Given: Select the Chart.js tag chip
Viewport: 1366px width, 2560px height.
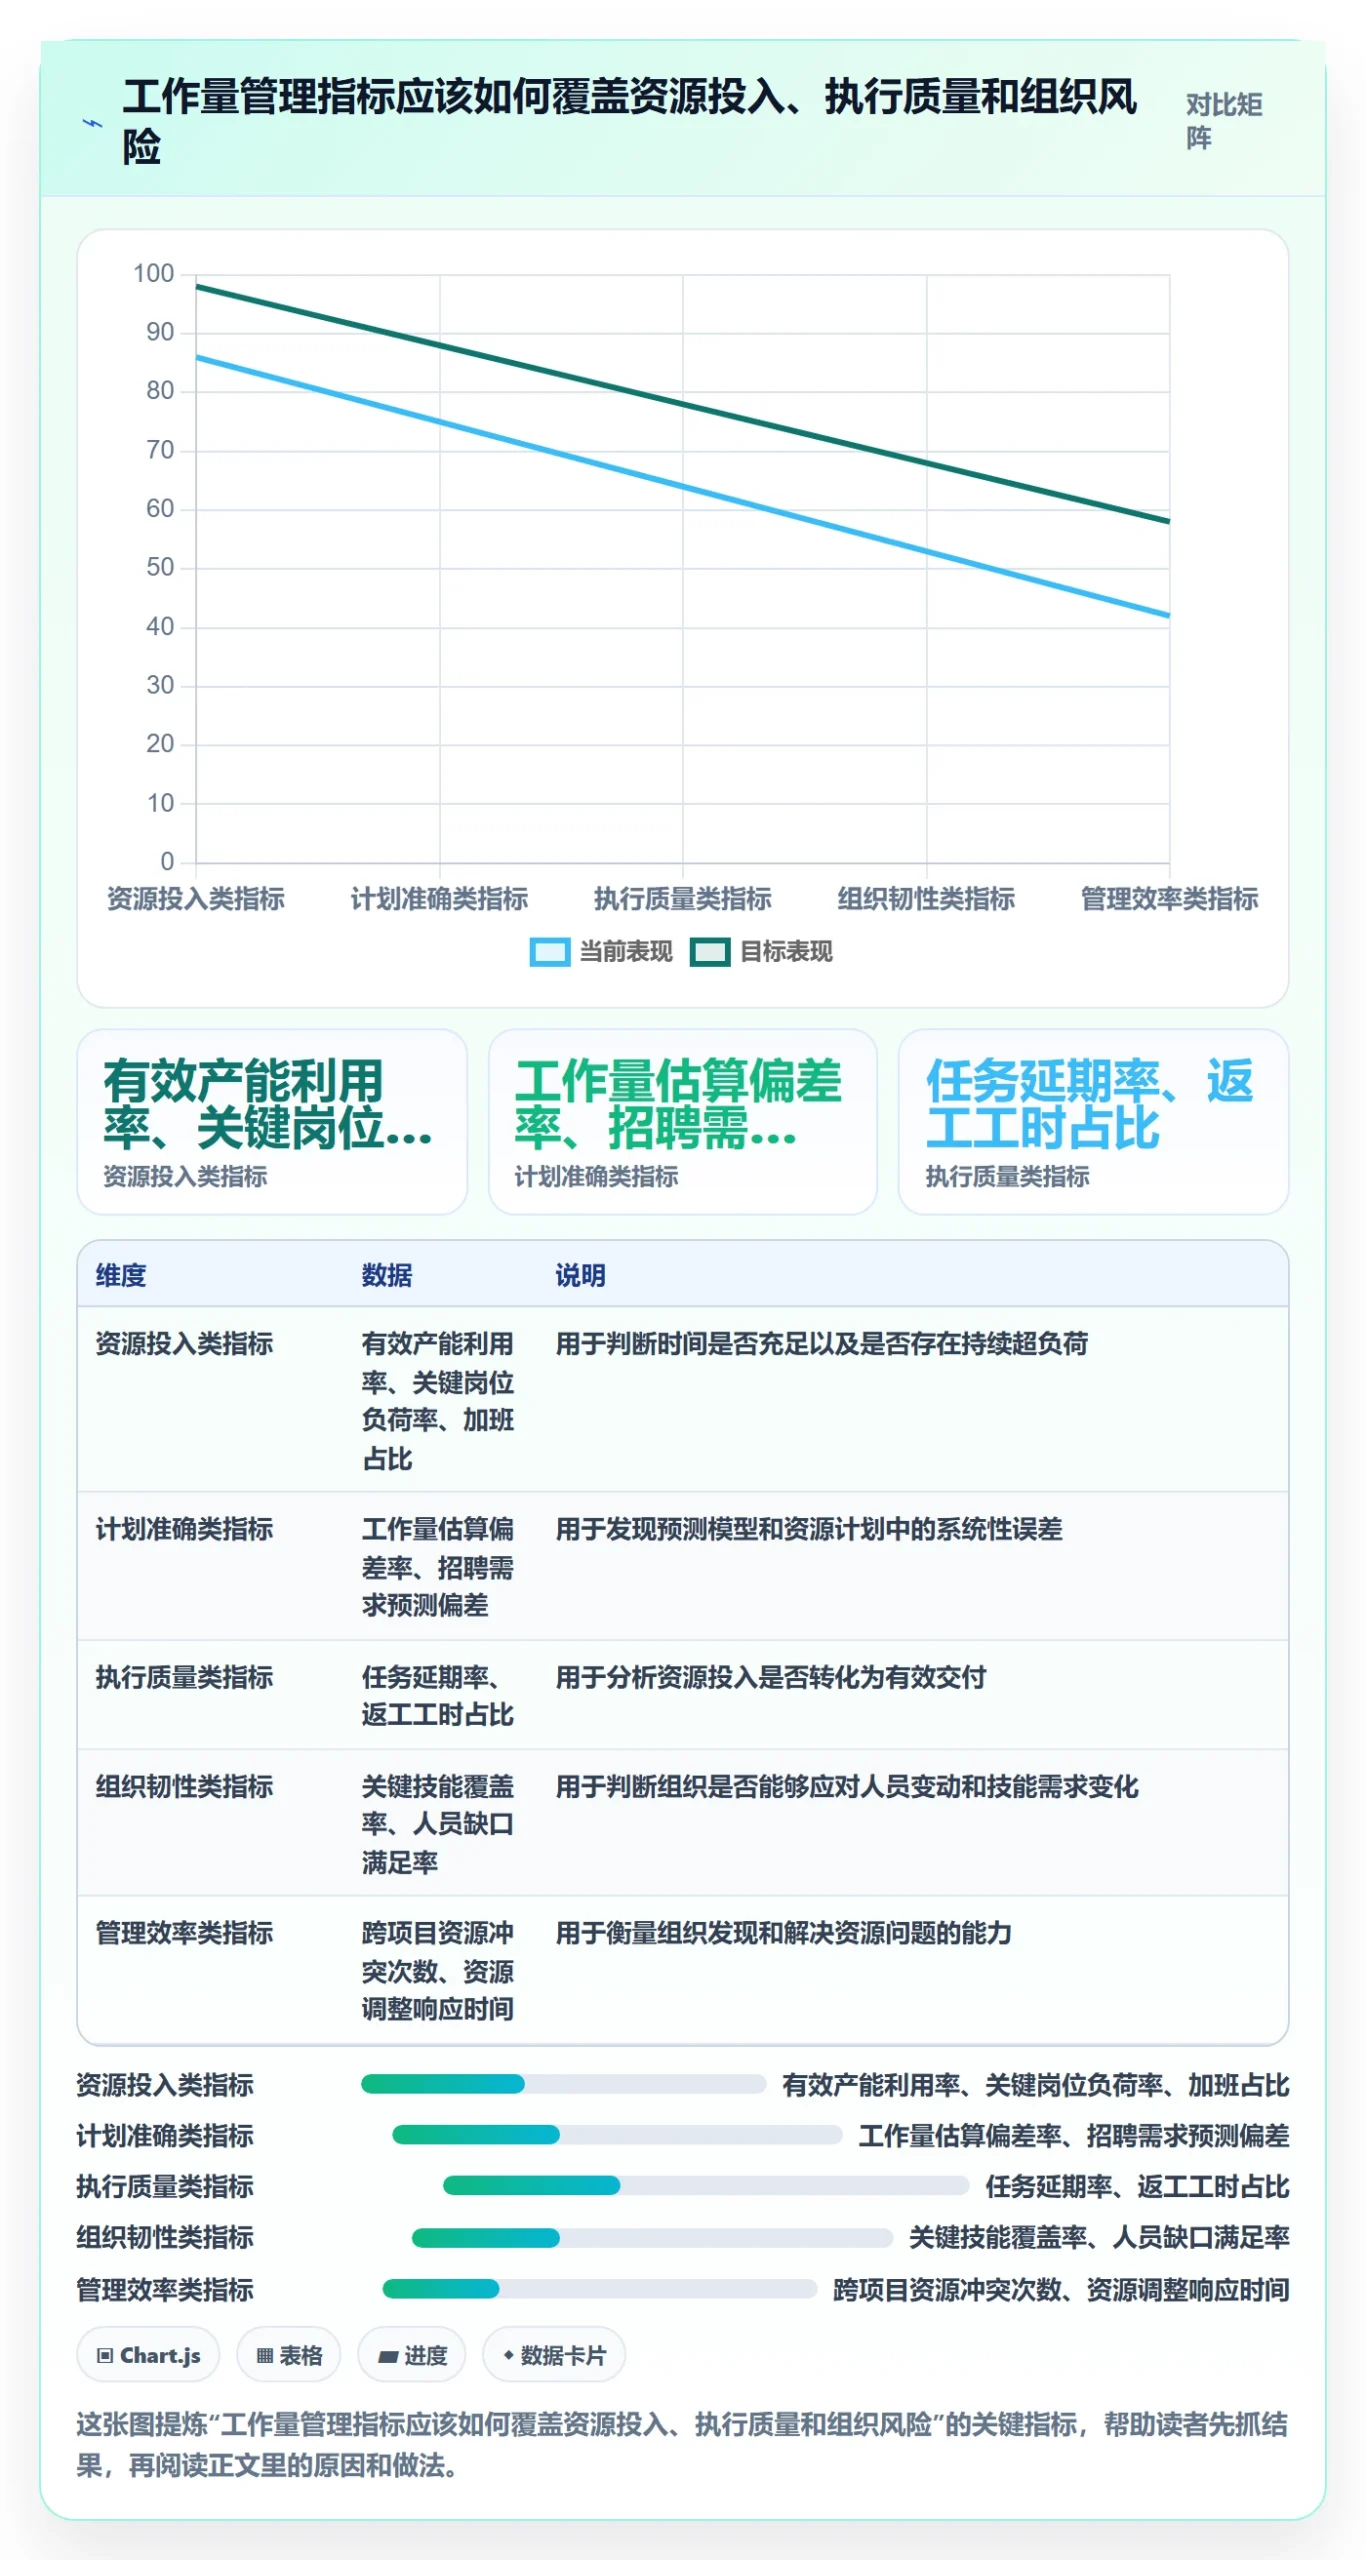Looking at the screenshot, I should click(148, 2354).
